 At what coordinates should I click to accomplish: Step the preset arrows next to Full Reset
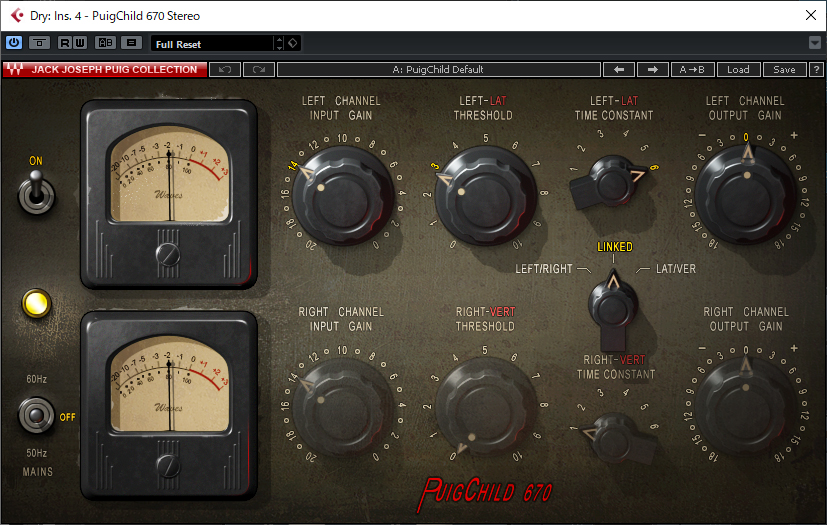coord(279,43)
